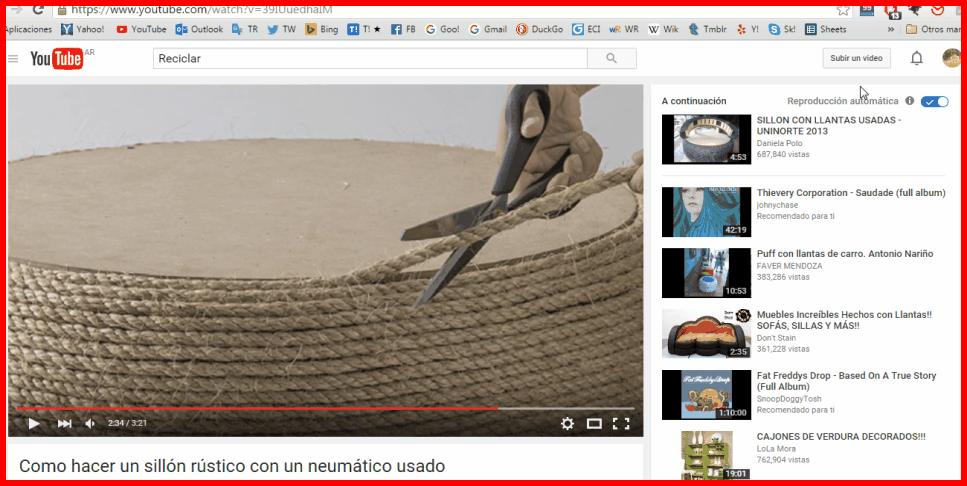Mute the video volume
The width and height of the screenshot is (967, 486).
click(x=91, y=423)
